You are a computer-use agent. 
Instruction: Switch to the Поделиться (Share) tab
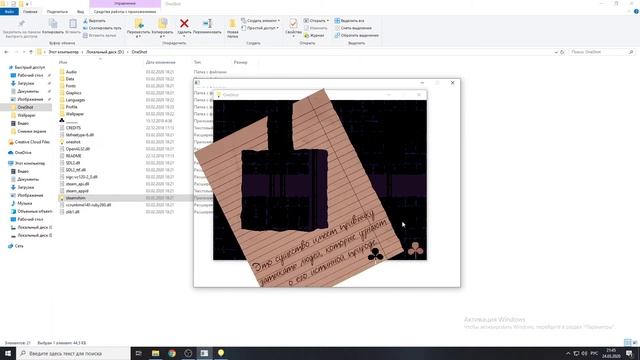(57, 12)
